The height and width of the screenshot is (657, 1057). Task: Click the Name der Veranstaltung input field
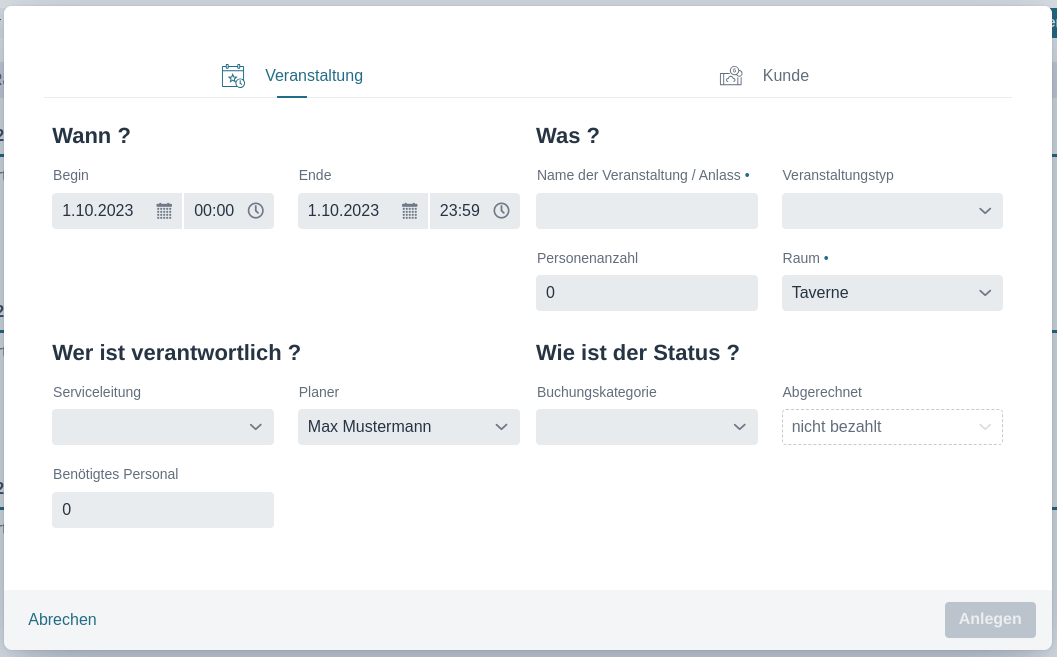coord(646,211)
